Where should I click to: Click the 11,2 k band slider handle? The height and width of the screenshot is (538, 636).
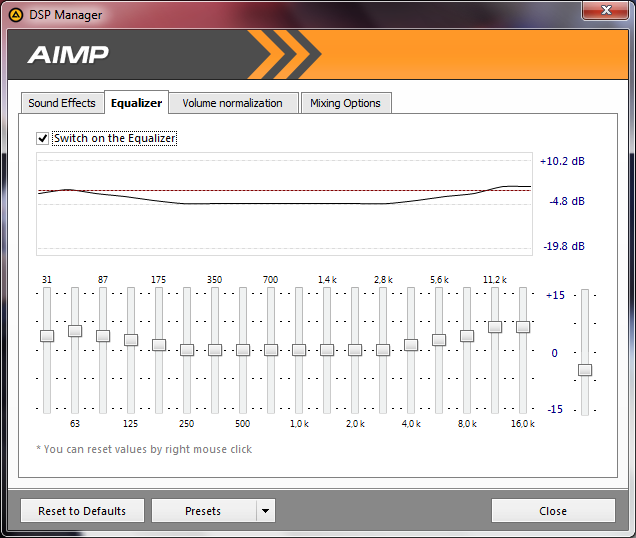[495, 327]
